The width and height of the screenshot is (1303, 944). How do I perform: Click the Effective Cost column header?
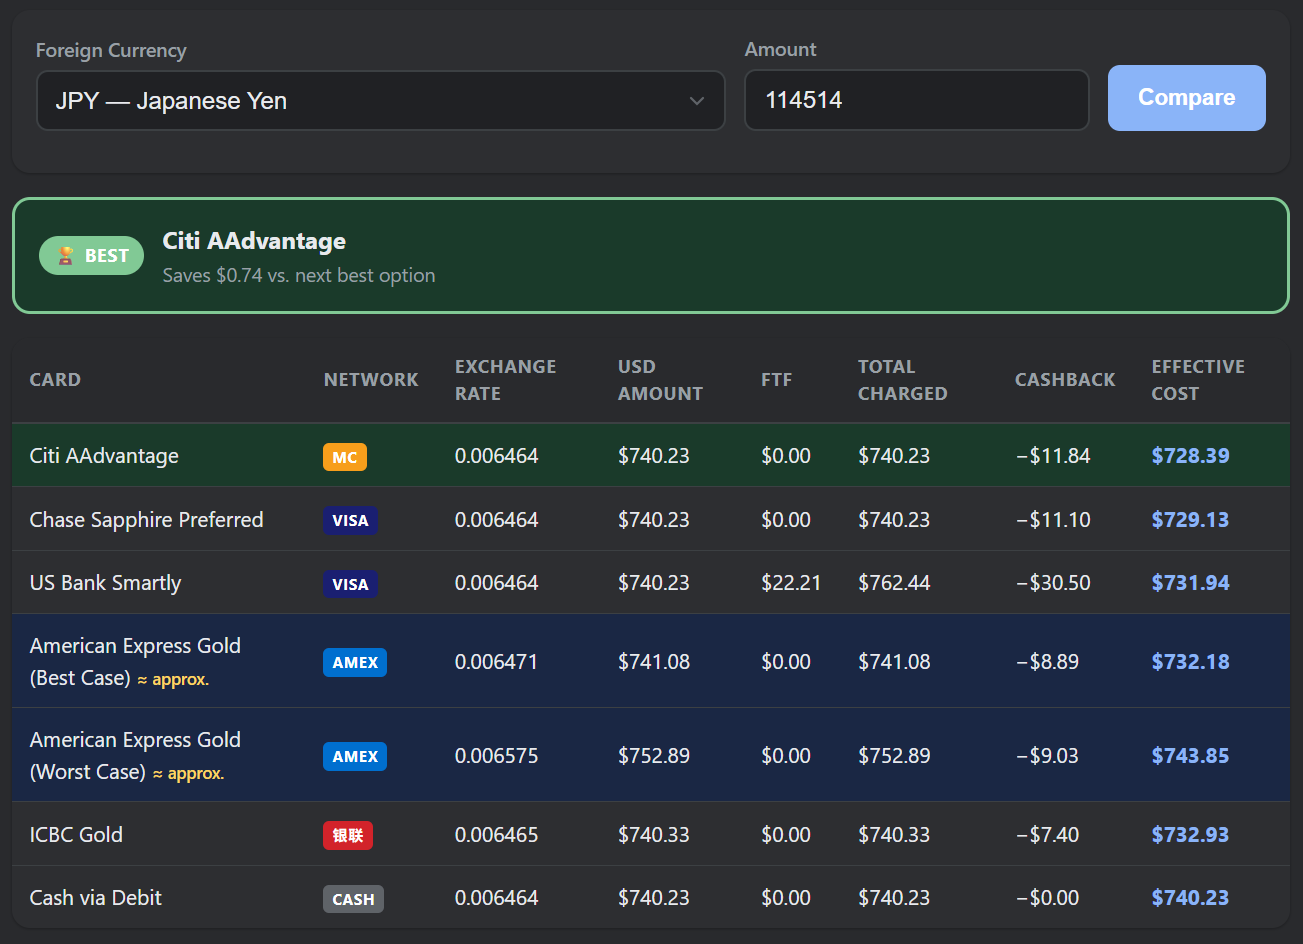click(x=1198, y=380)
